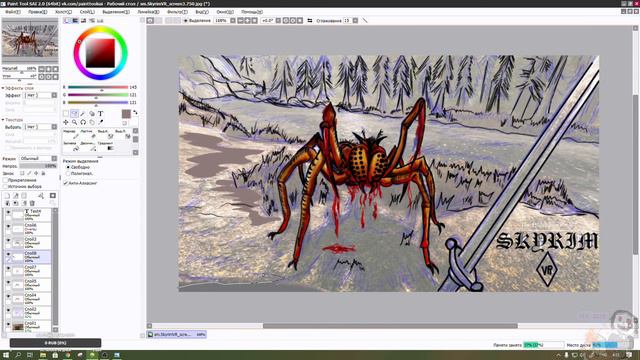Screen dimensions: 640x360
Task: Open the Файл menu
Action: (x=13, y=12)
